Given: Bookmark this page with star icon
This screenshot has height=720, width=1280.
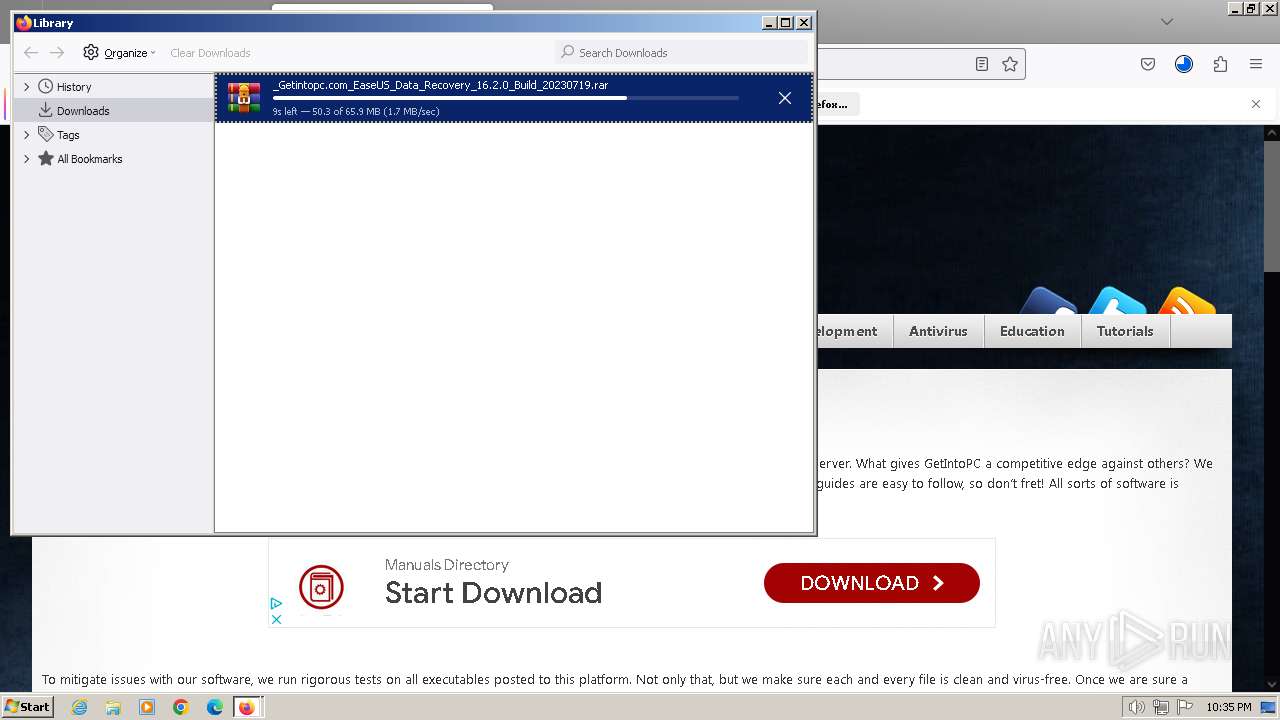Looking at the screenshot, I should point(1010,64).
